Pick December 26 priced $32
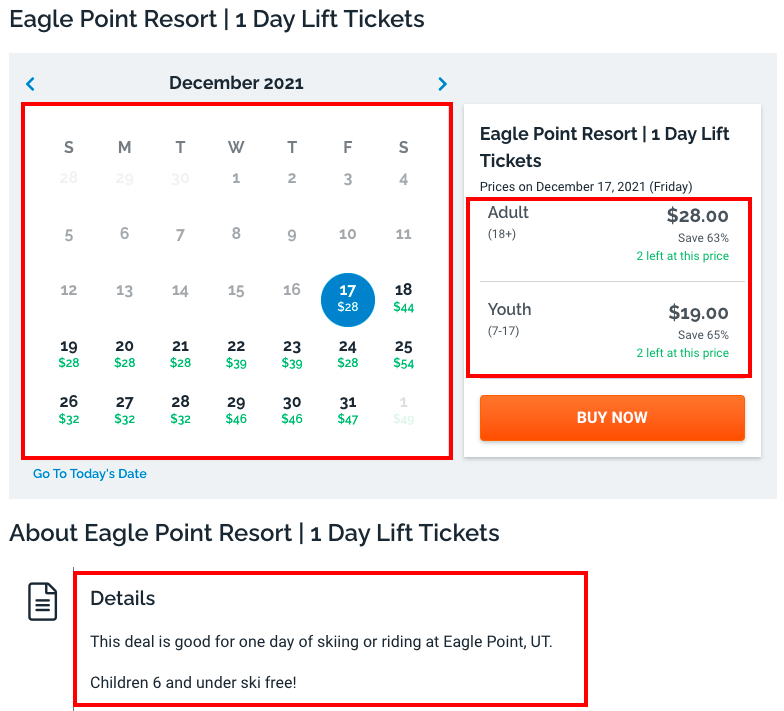 [x=69, y=410]
